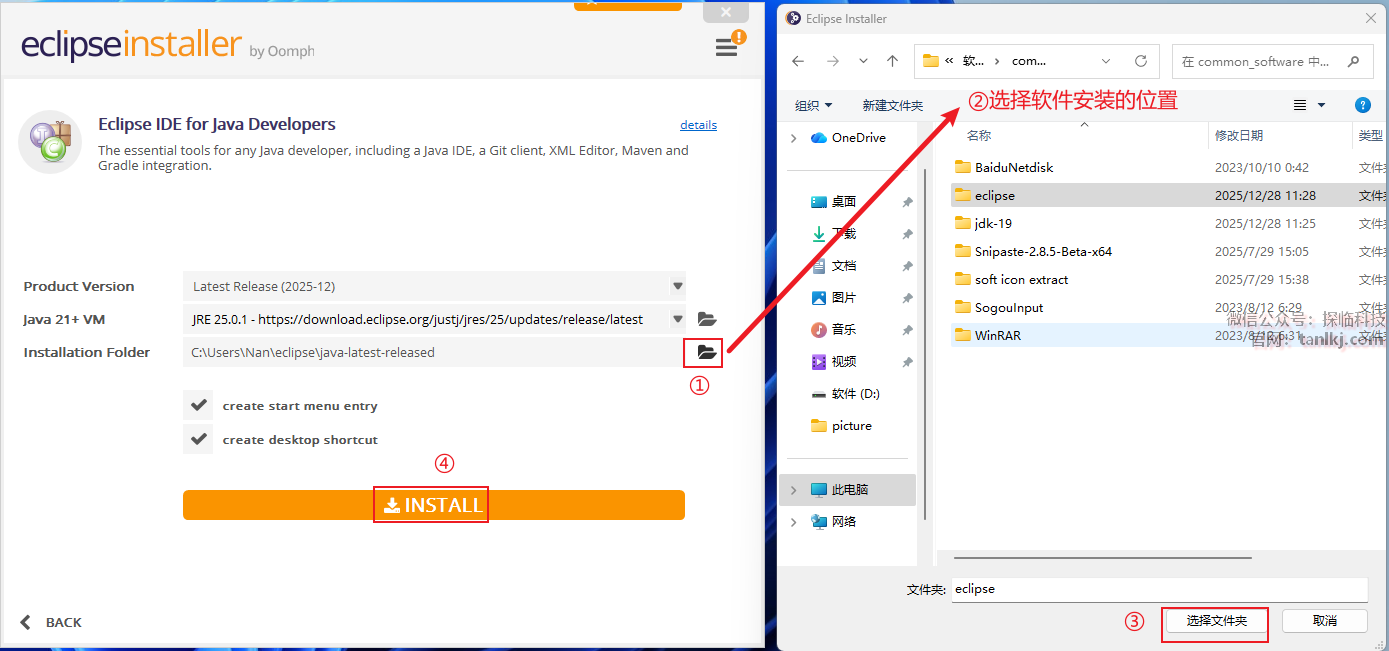Go up one folder level
1389x651 pixels.
coord(893,61)
